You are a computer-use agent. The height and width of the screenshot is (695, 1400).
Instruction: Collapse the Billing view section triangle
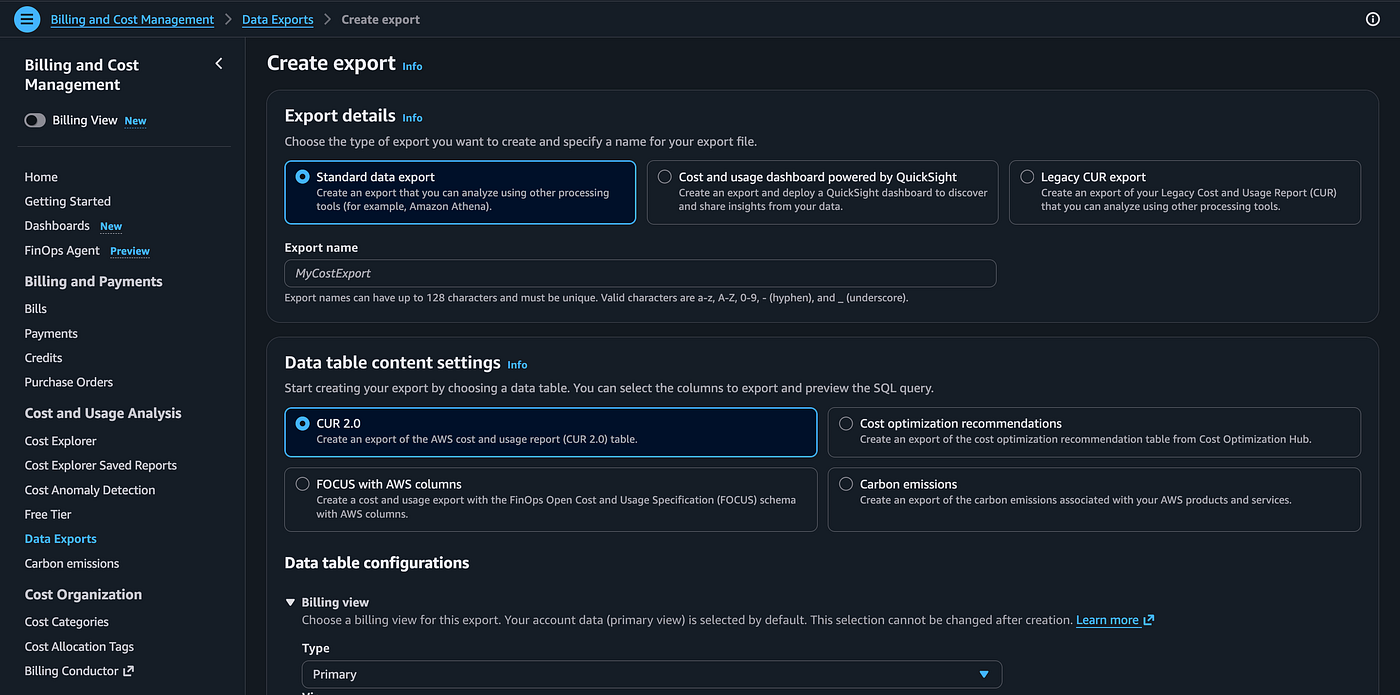[x=290, y=602]
